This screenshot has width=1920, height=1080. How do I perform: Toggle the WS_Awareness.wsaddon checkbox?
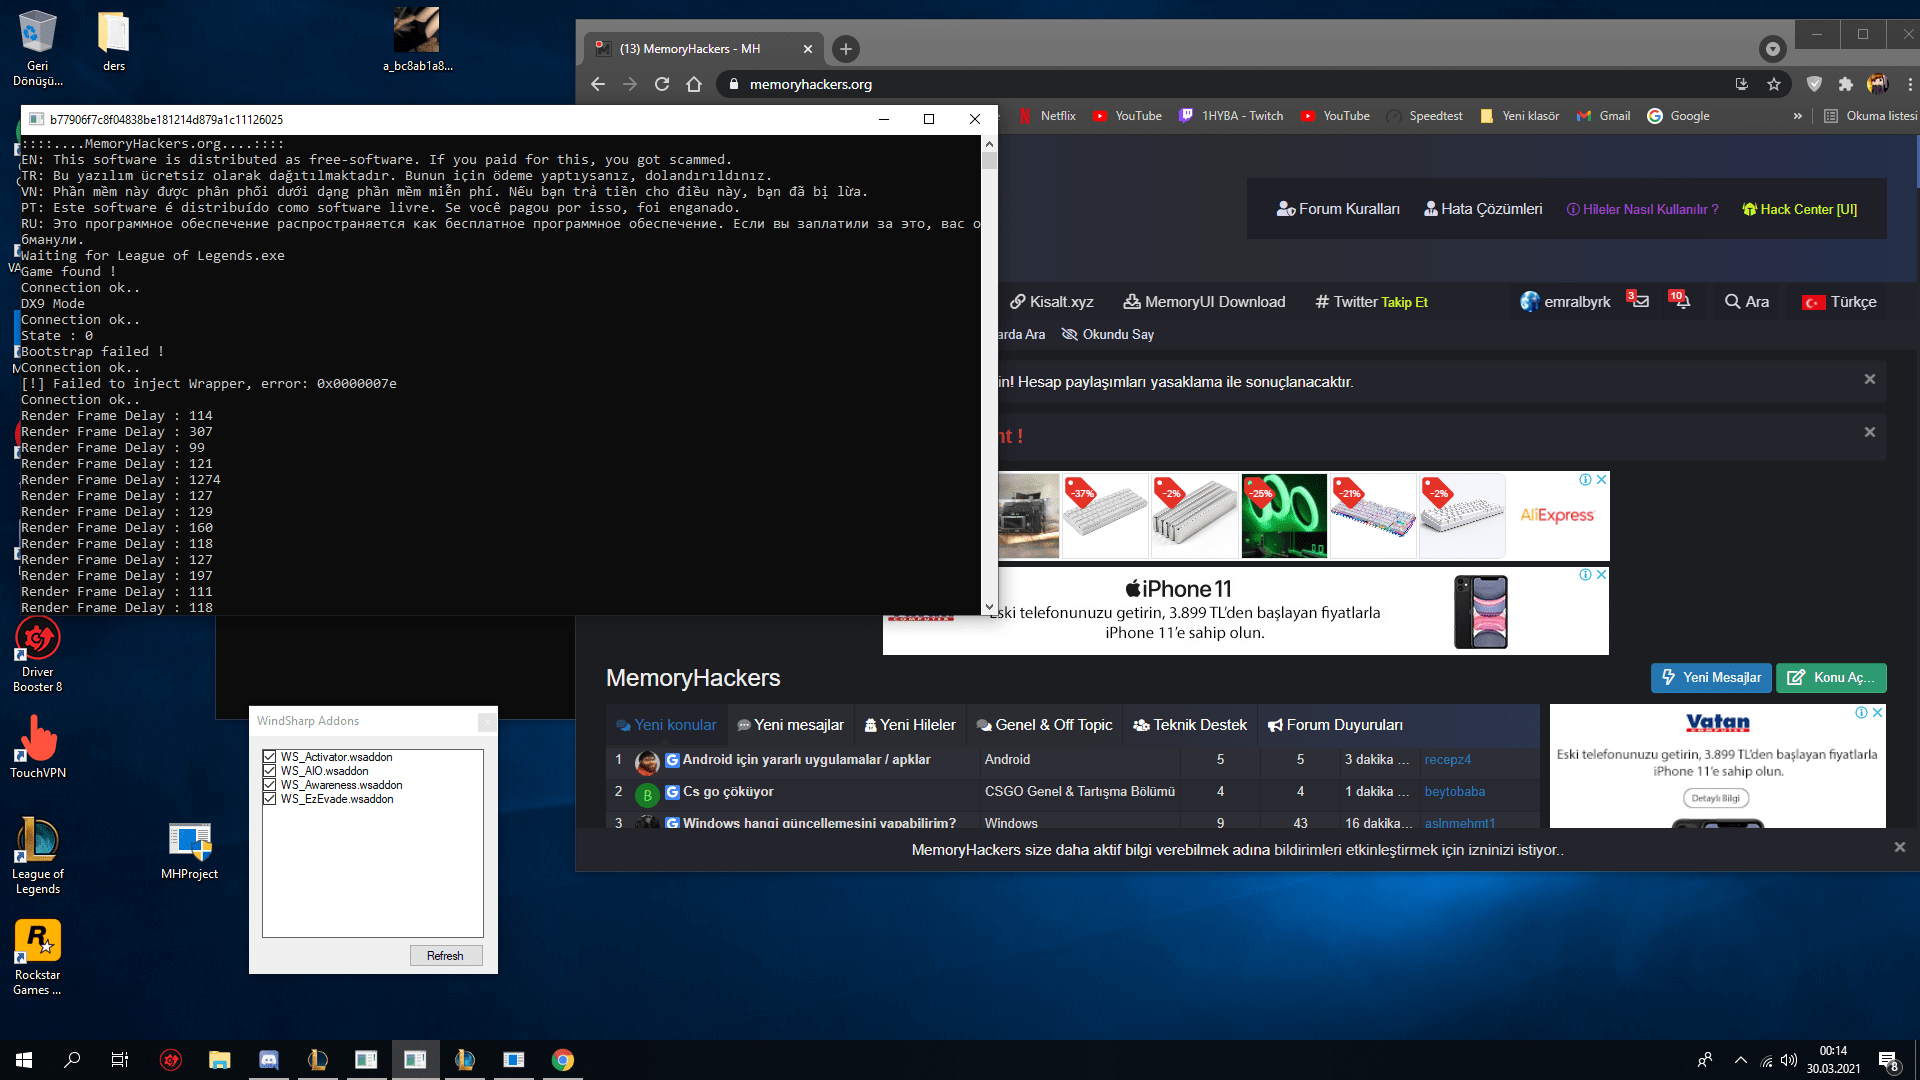point(269,785)
